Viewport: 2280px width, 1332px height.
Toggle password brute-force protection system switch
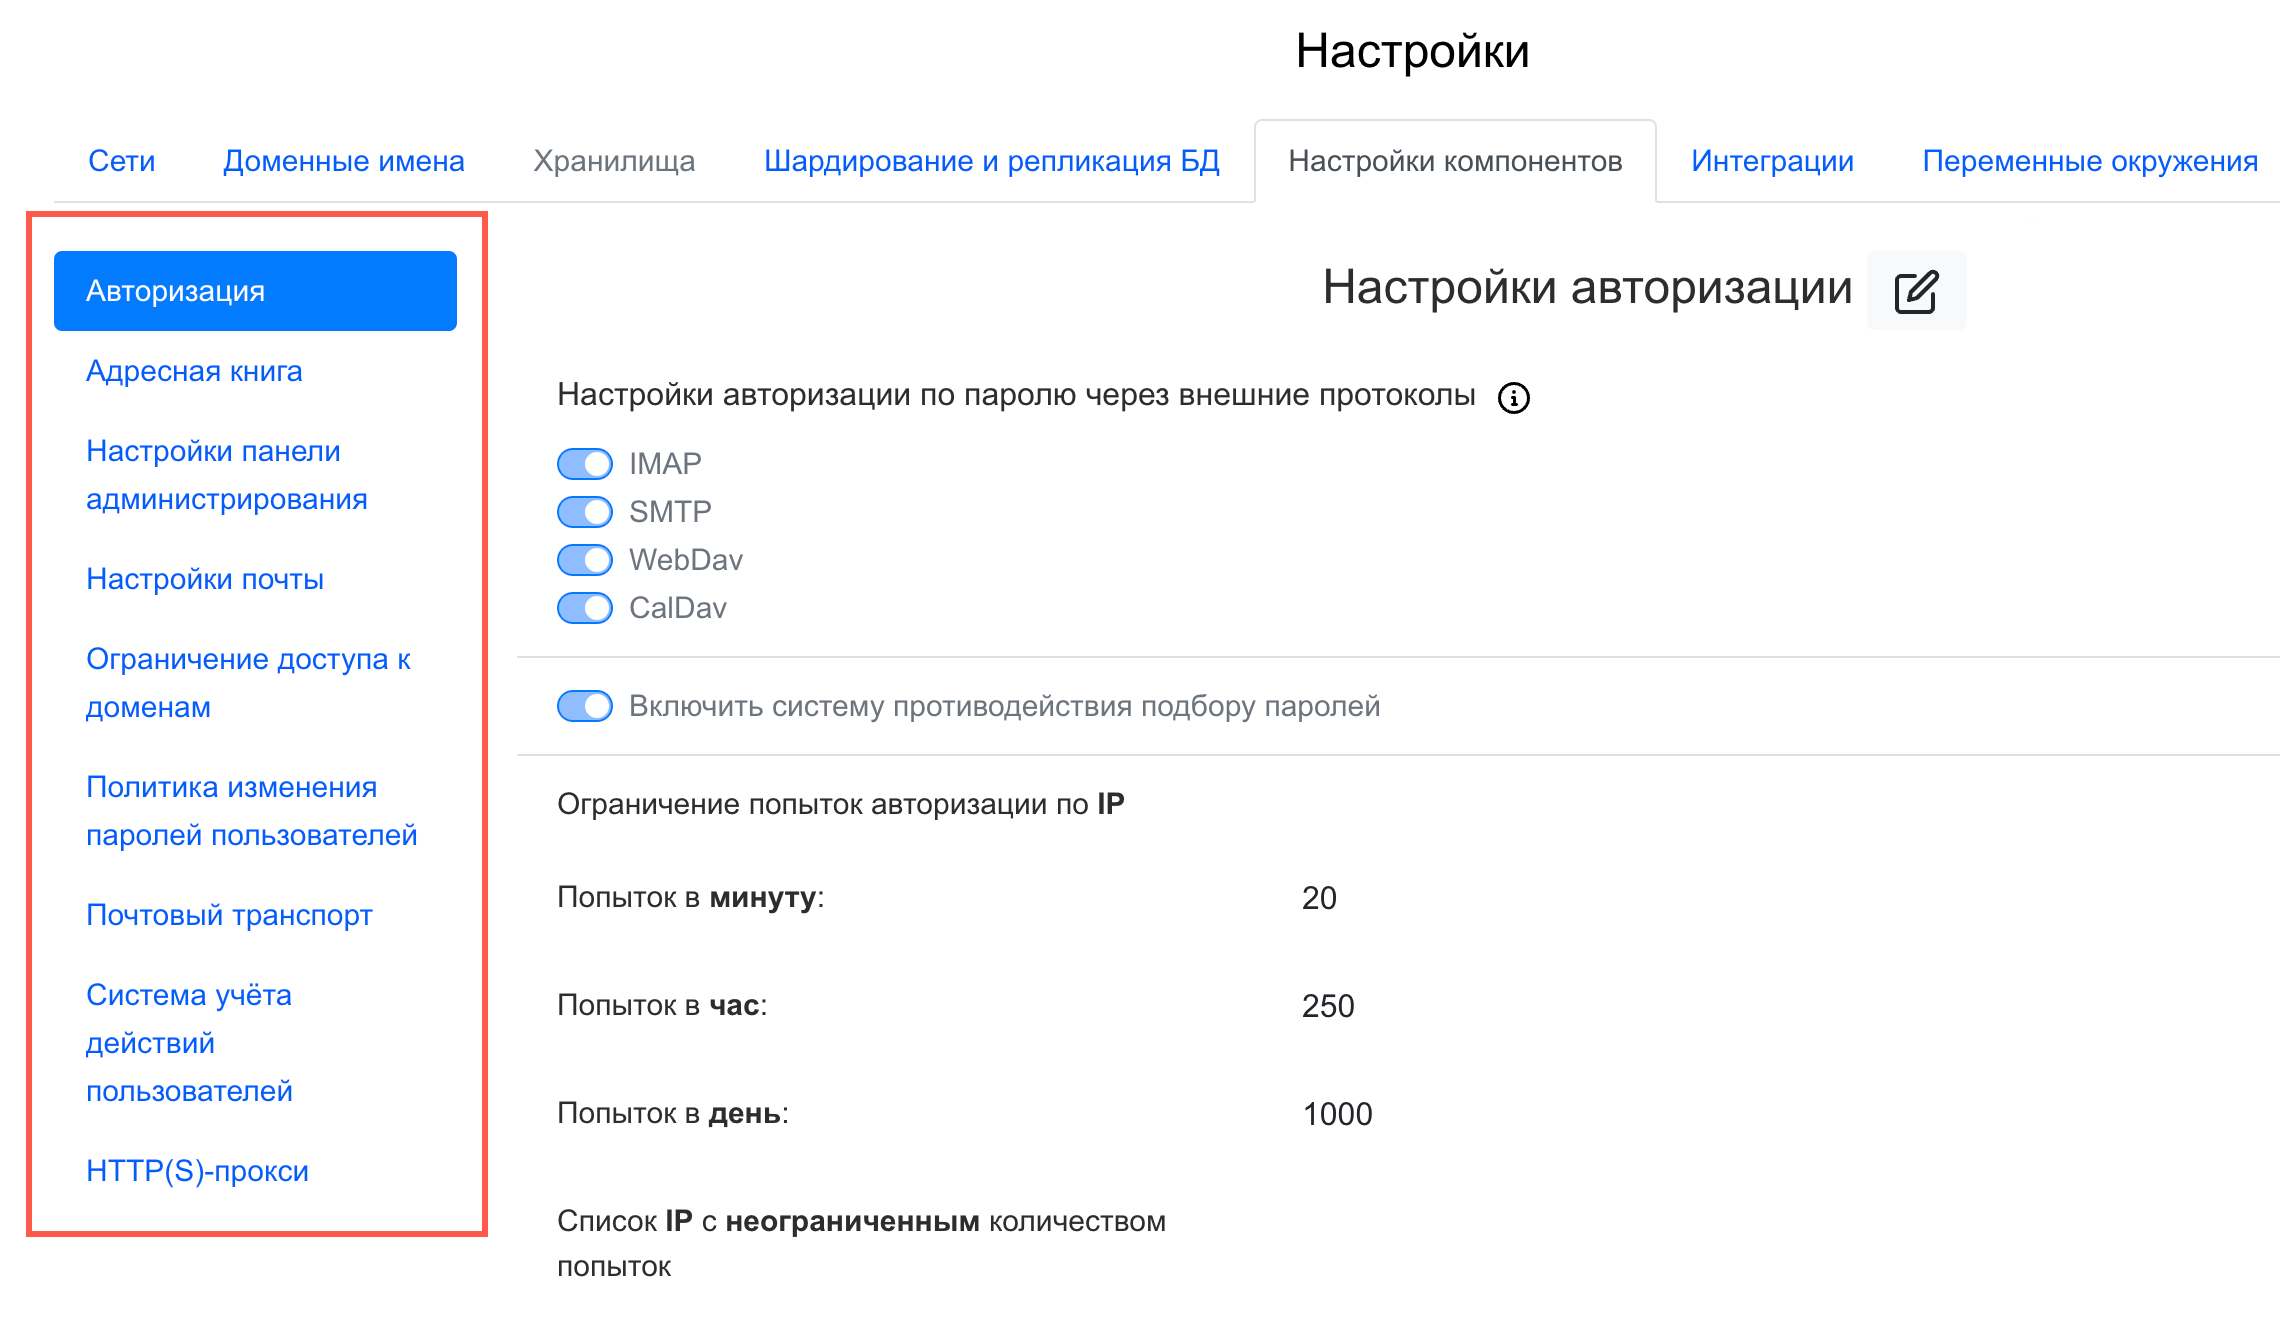point(585,706)
